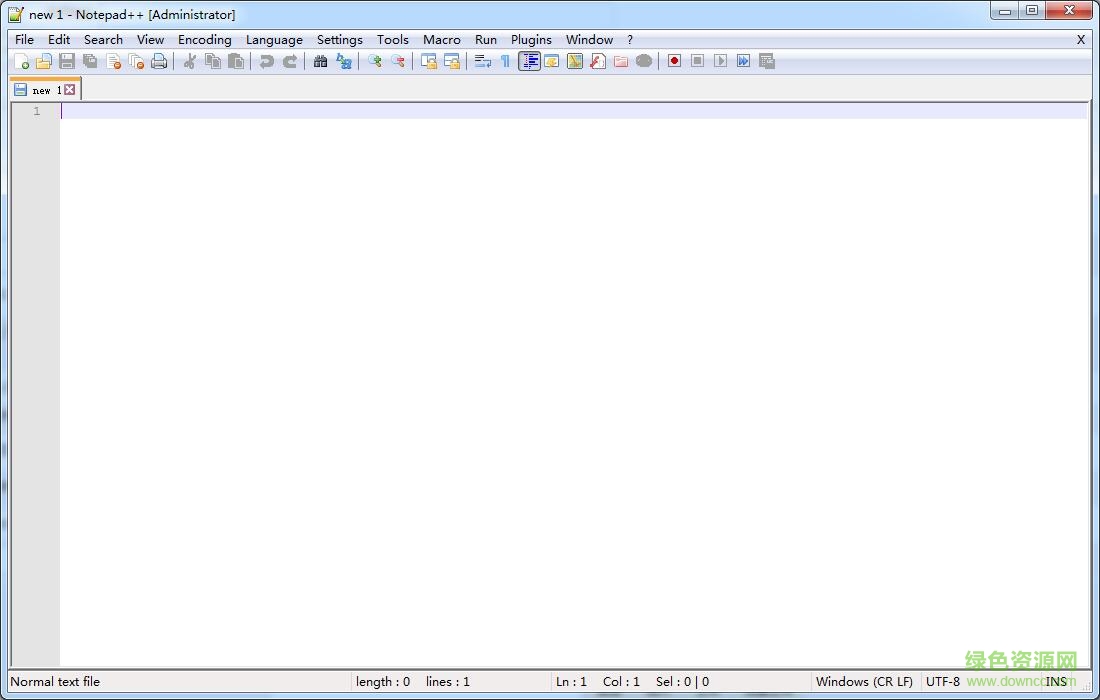
Task: Click the Print icon in toolbar
Action: pos(159,61)
